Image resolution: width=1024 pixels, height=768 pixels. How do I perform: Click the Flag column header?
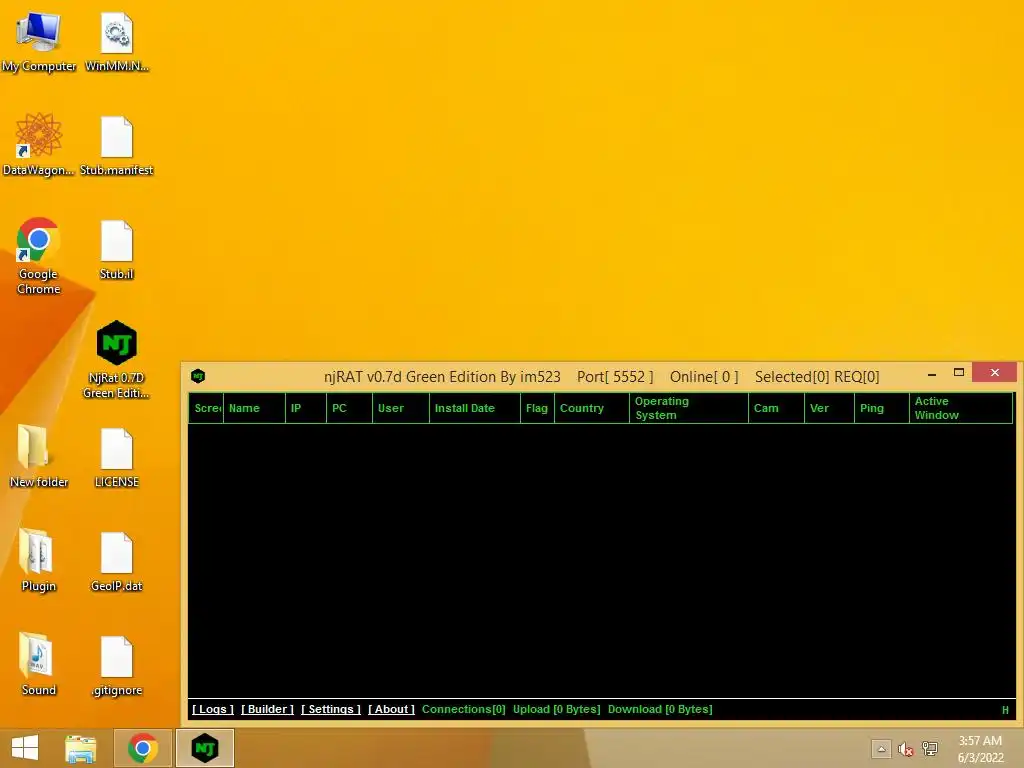point(537,408)
